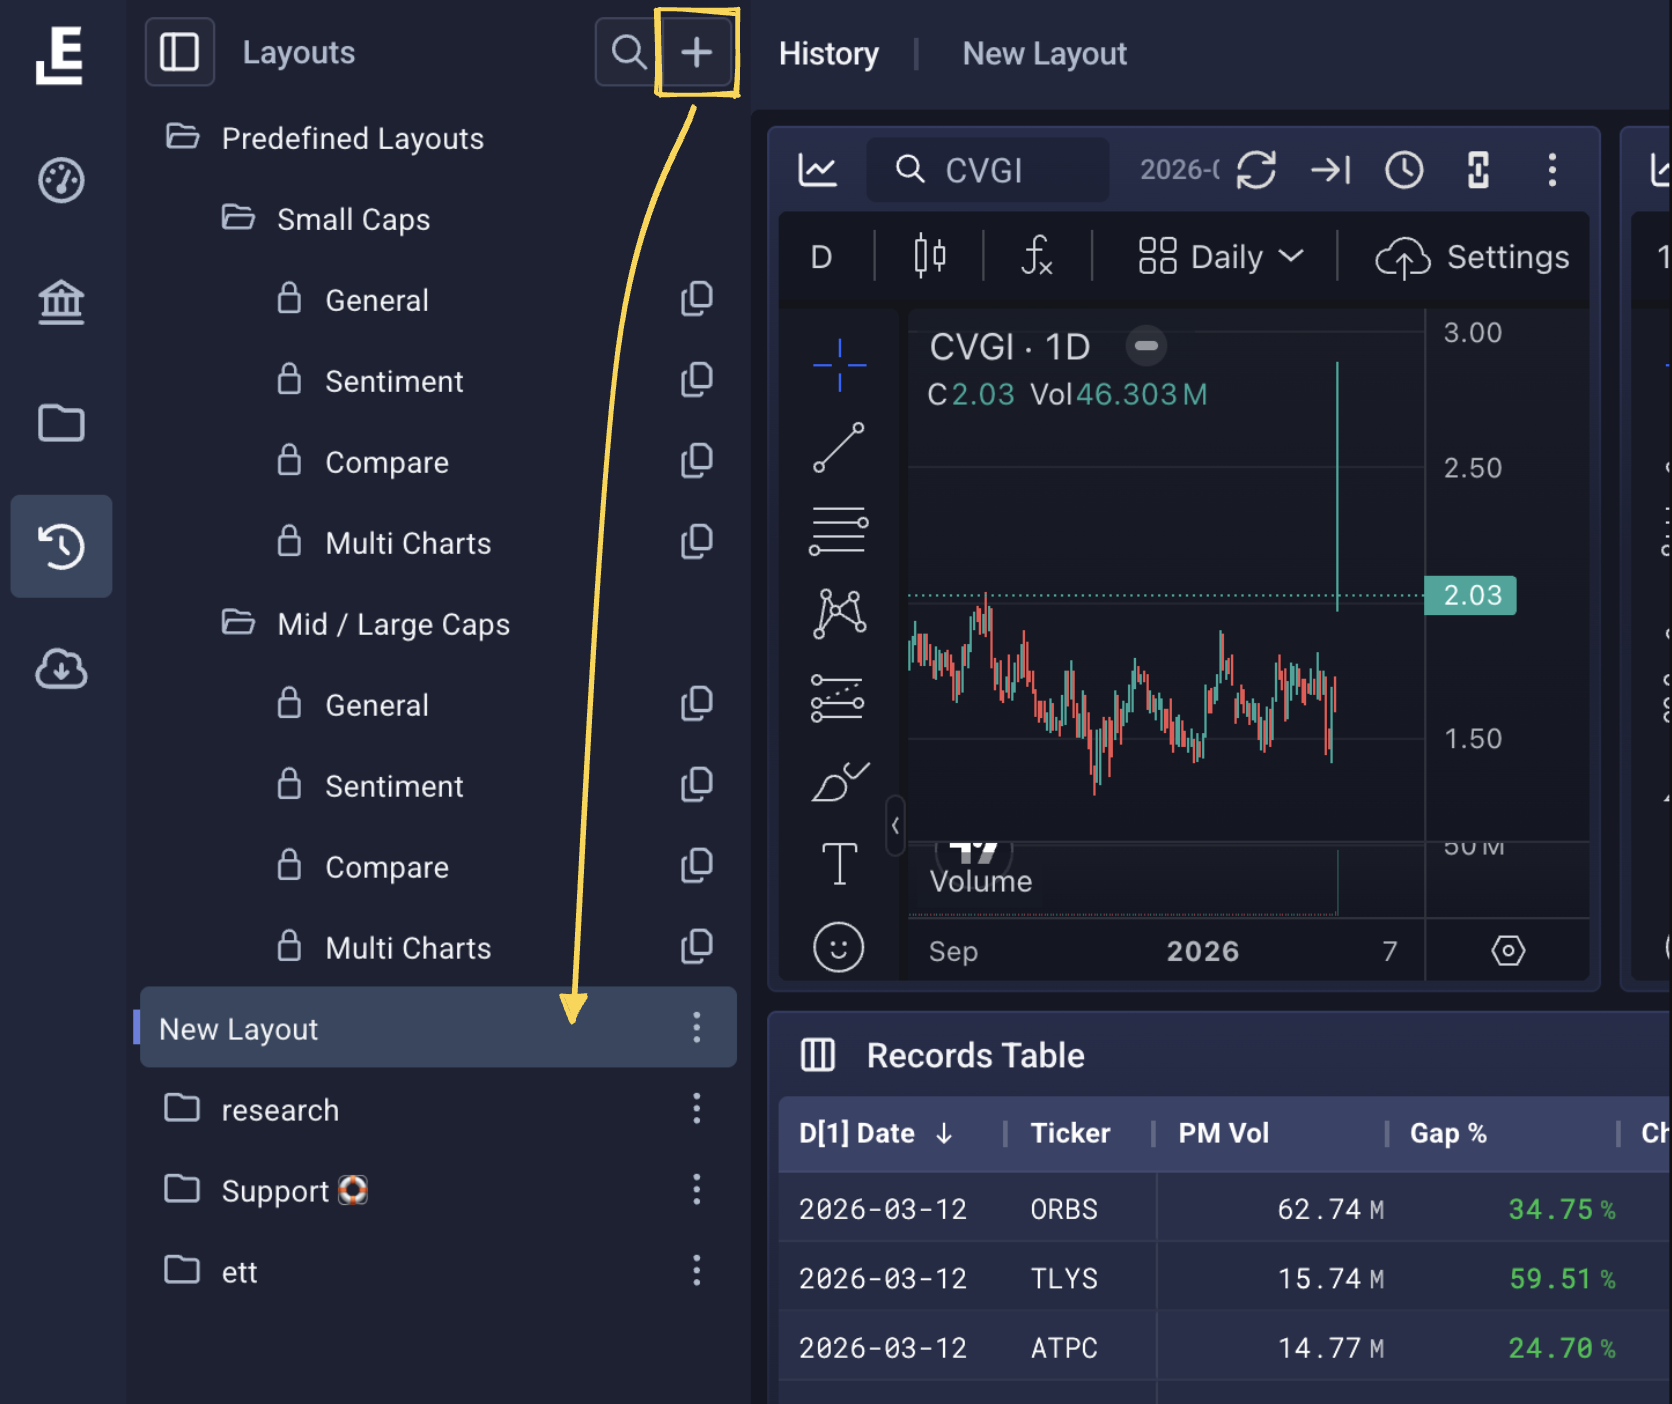The width and height of the screenshot is (1672, 1404).
Task: Collapse the CVGI chart legend
Action: pyautogui.click(x=1146, y=346)
